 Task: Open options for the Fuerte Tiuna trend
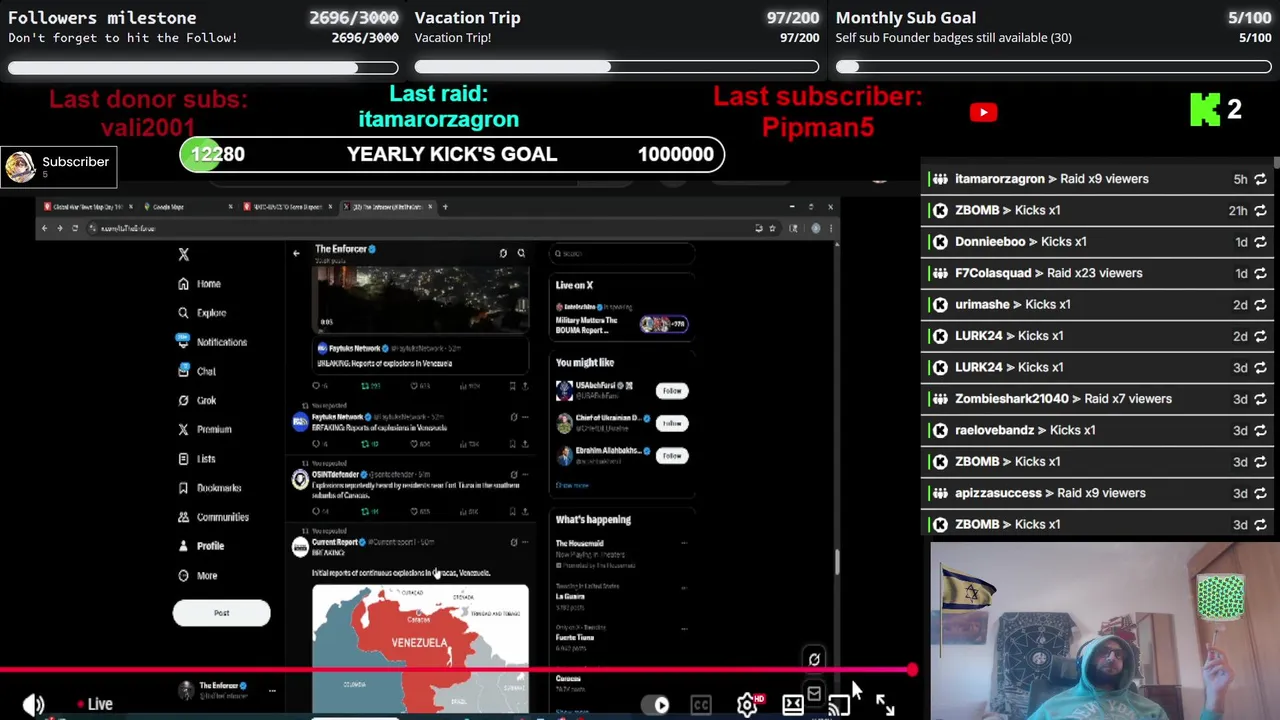tap(684, 629)
